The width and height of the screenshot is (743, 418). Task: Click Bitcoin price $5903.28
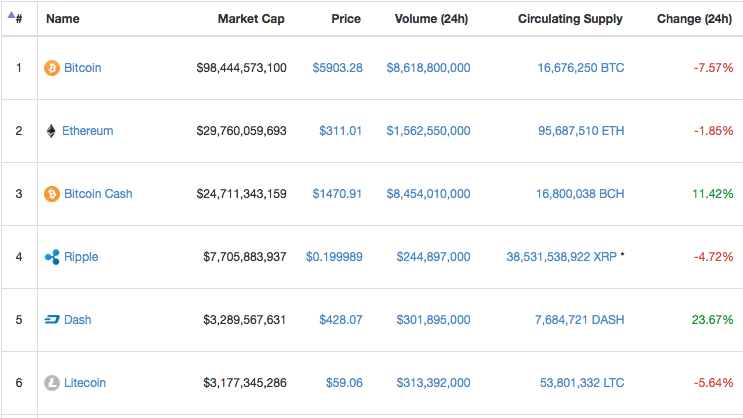tap(337, 68)
